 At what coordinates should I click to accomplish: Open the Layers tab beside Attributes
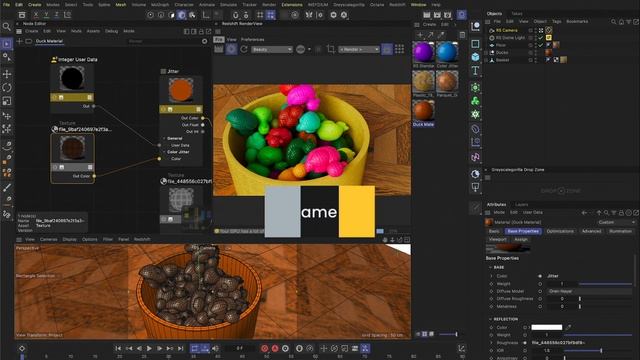pyautogui.click(x=521, y=204)
